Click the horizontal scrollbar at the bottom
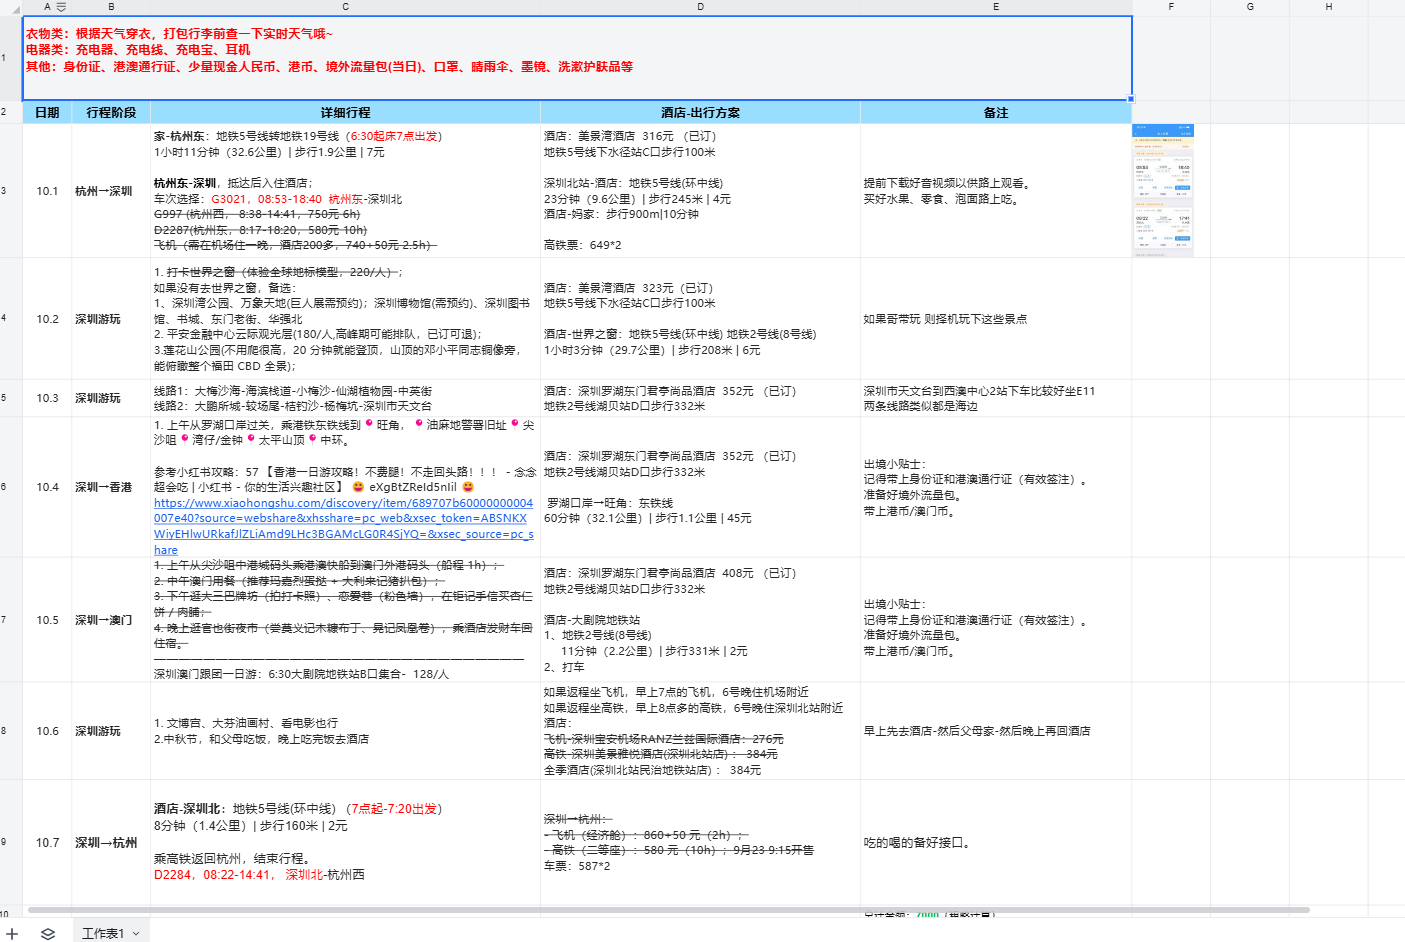Screen dimensions: 1405x942 pos(668,910)
